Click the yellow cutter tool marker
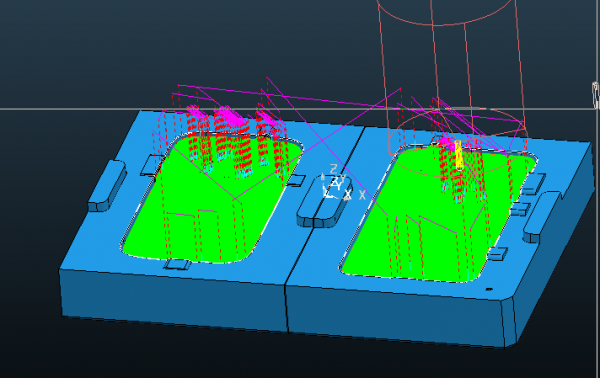The width and height of the screenshot is (600, 378). tap(459, 155)
